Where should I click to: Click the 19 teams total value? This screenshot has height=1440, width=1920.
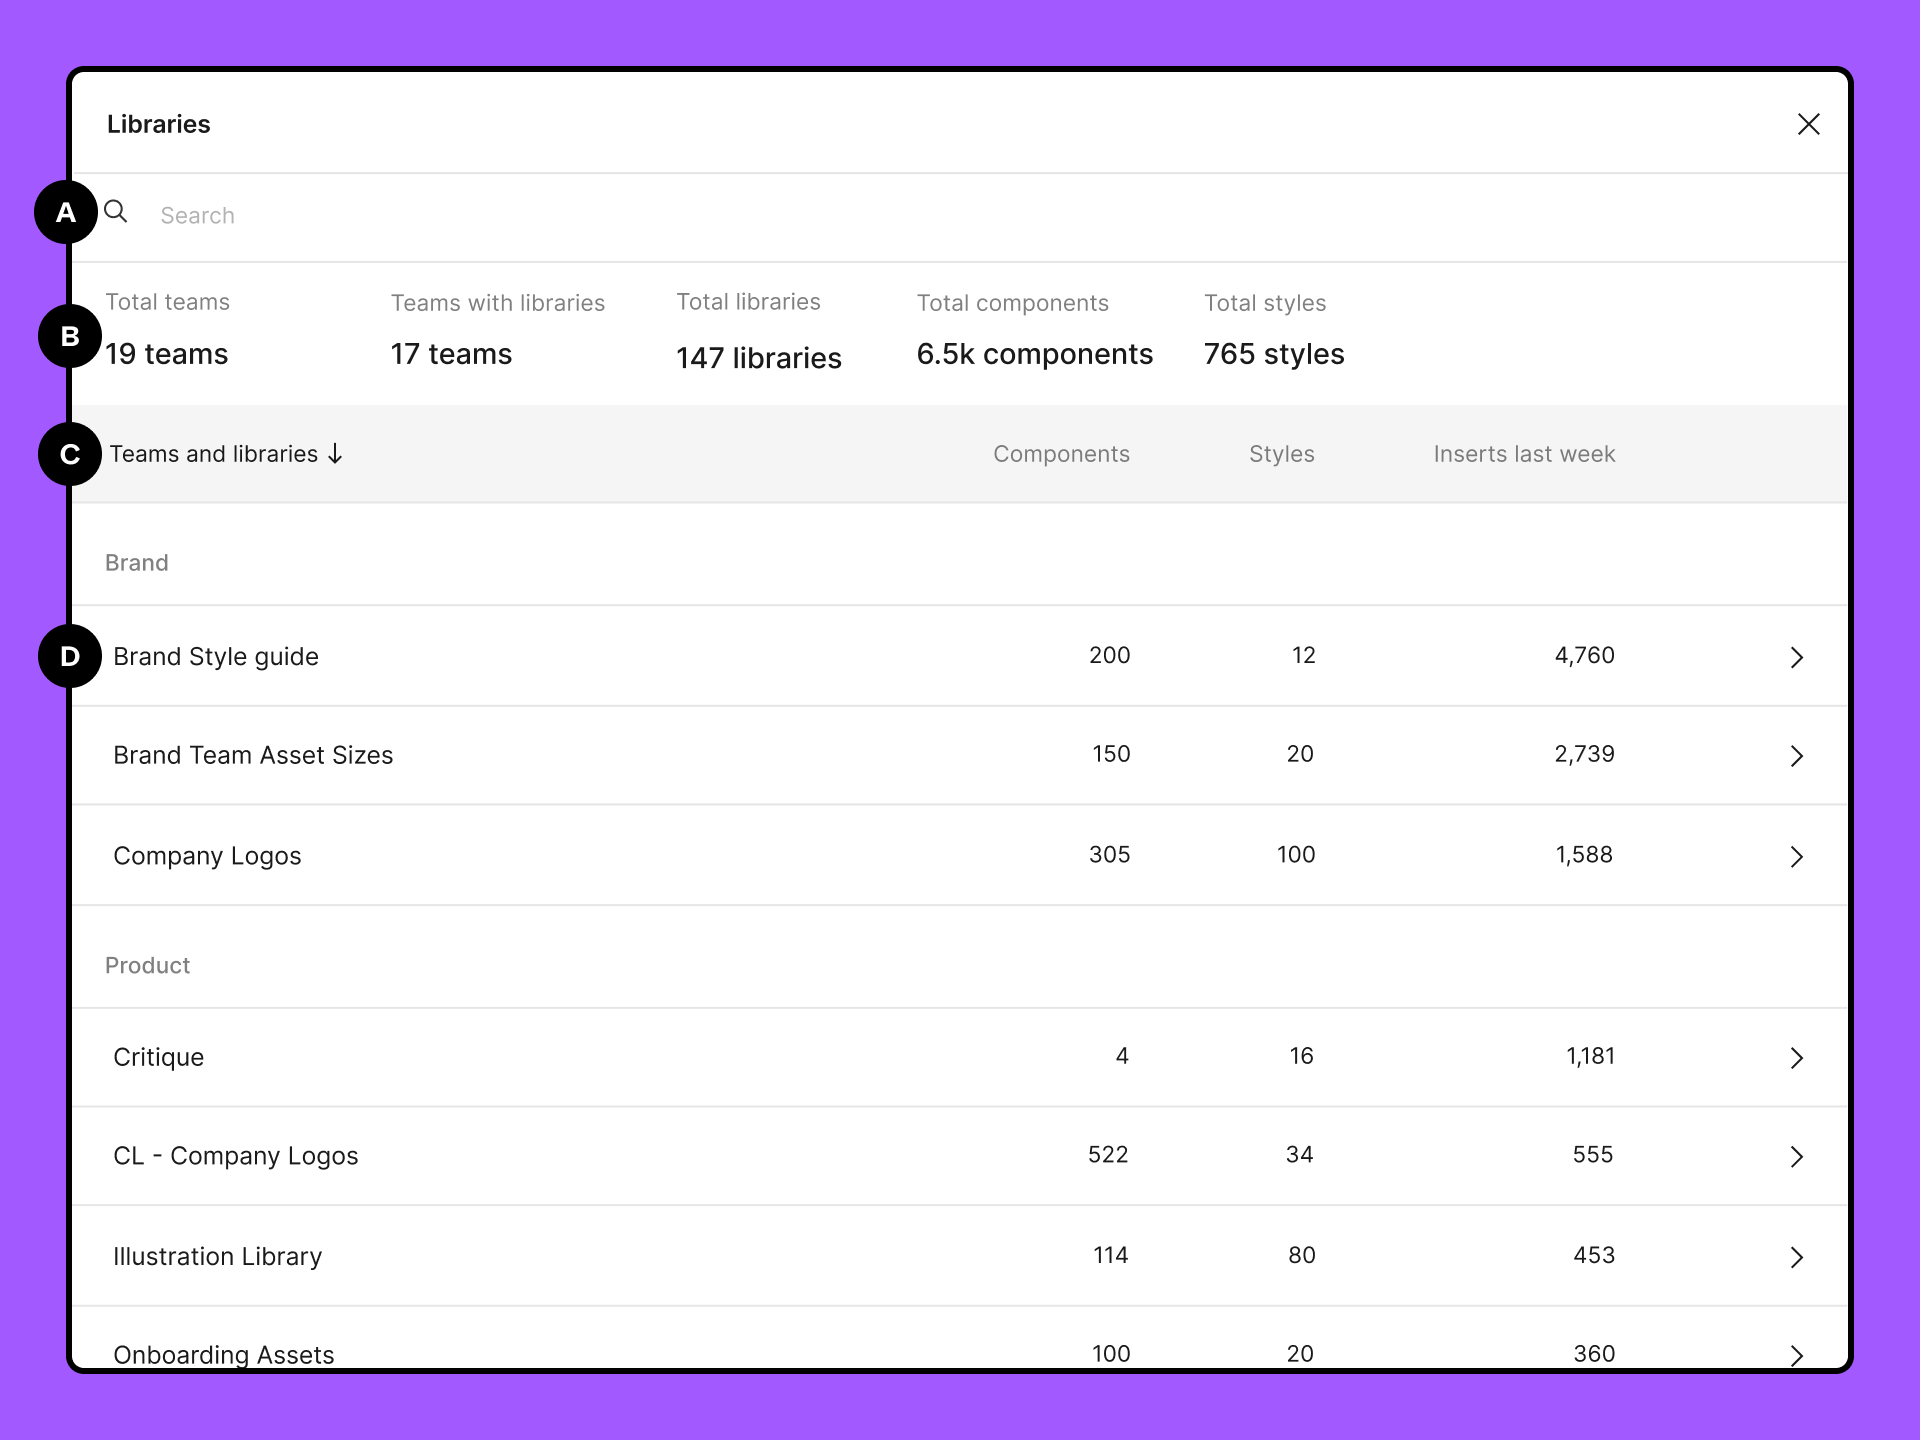click(166, 354)
